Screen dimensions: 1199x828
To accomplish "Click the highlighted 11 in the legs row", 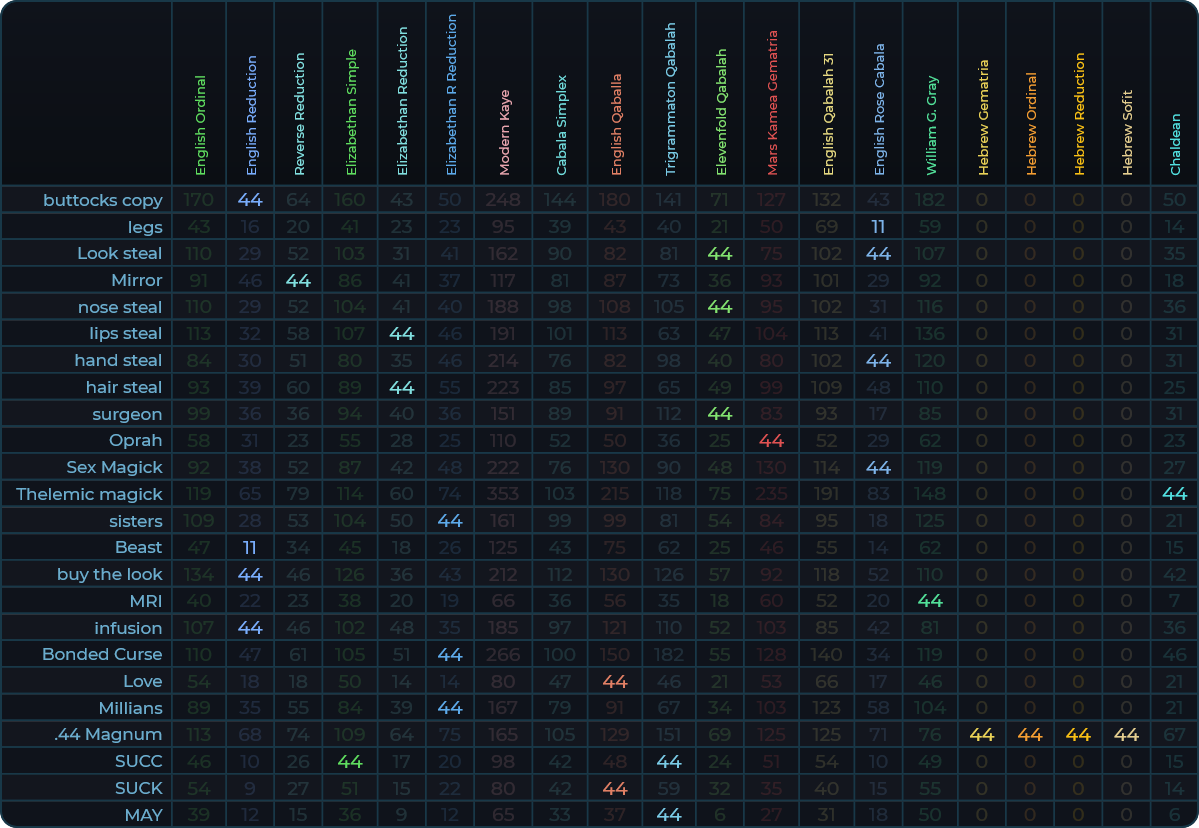I will 878,227.
